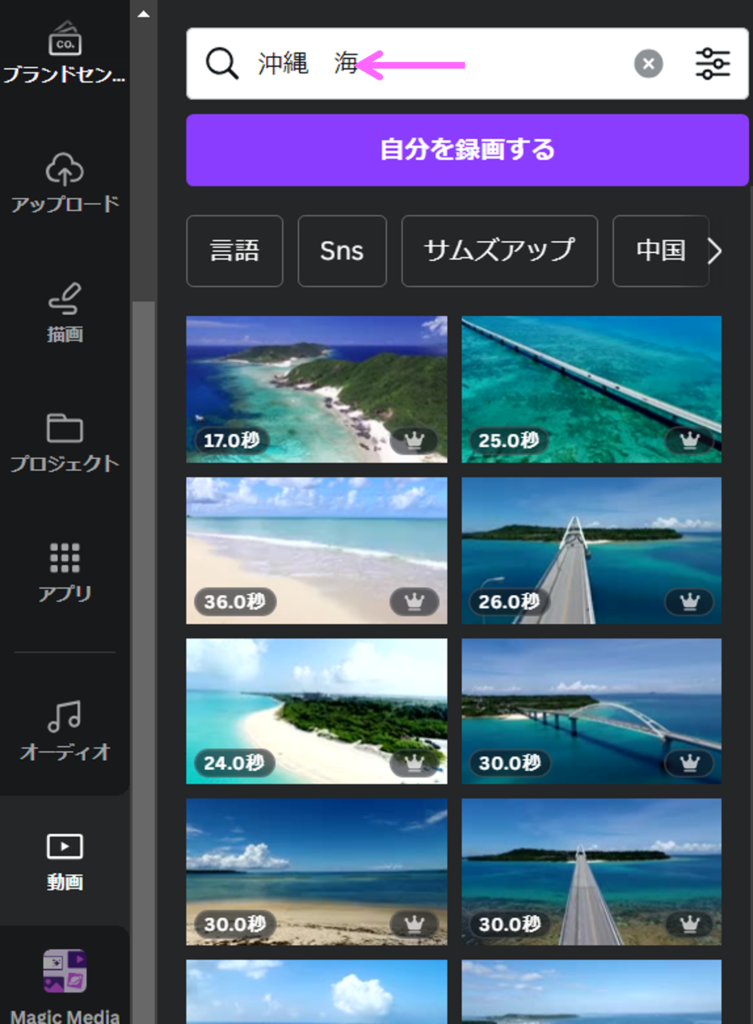This screenshot has width=753, height=1024.
Task: Click crown icon on 25.0秒 bridge video
Action: point(689,441)
